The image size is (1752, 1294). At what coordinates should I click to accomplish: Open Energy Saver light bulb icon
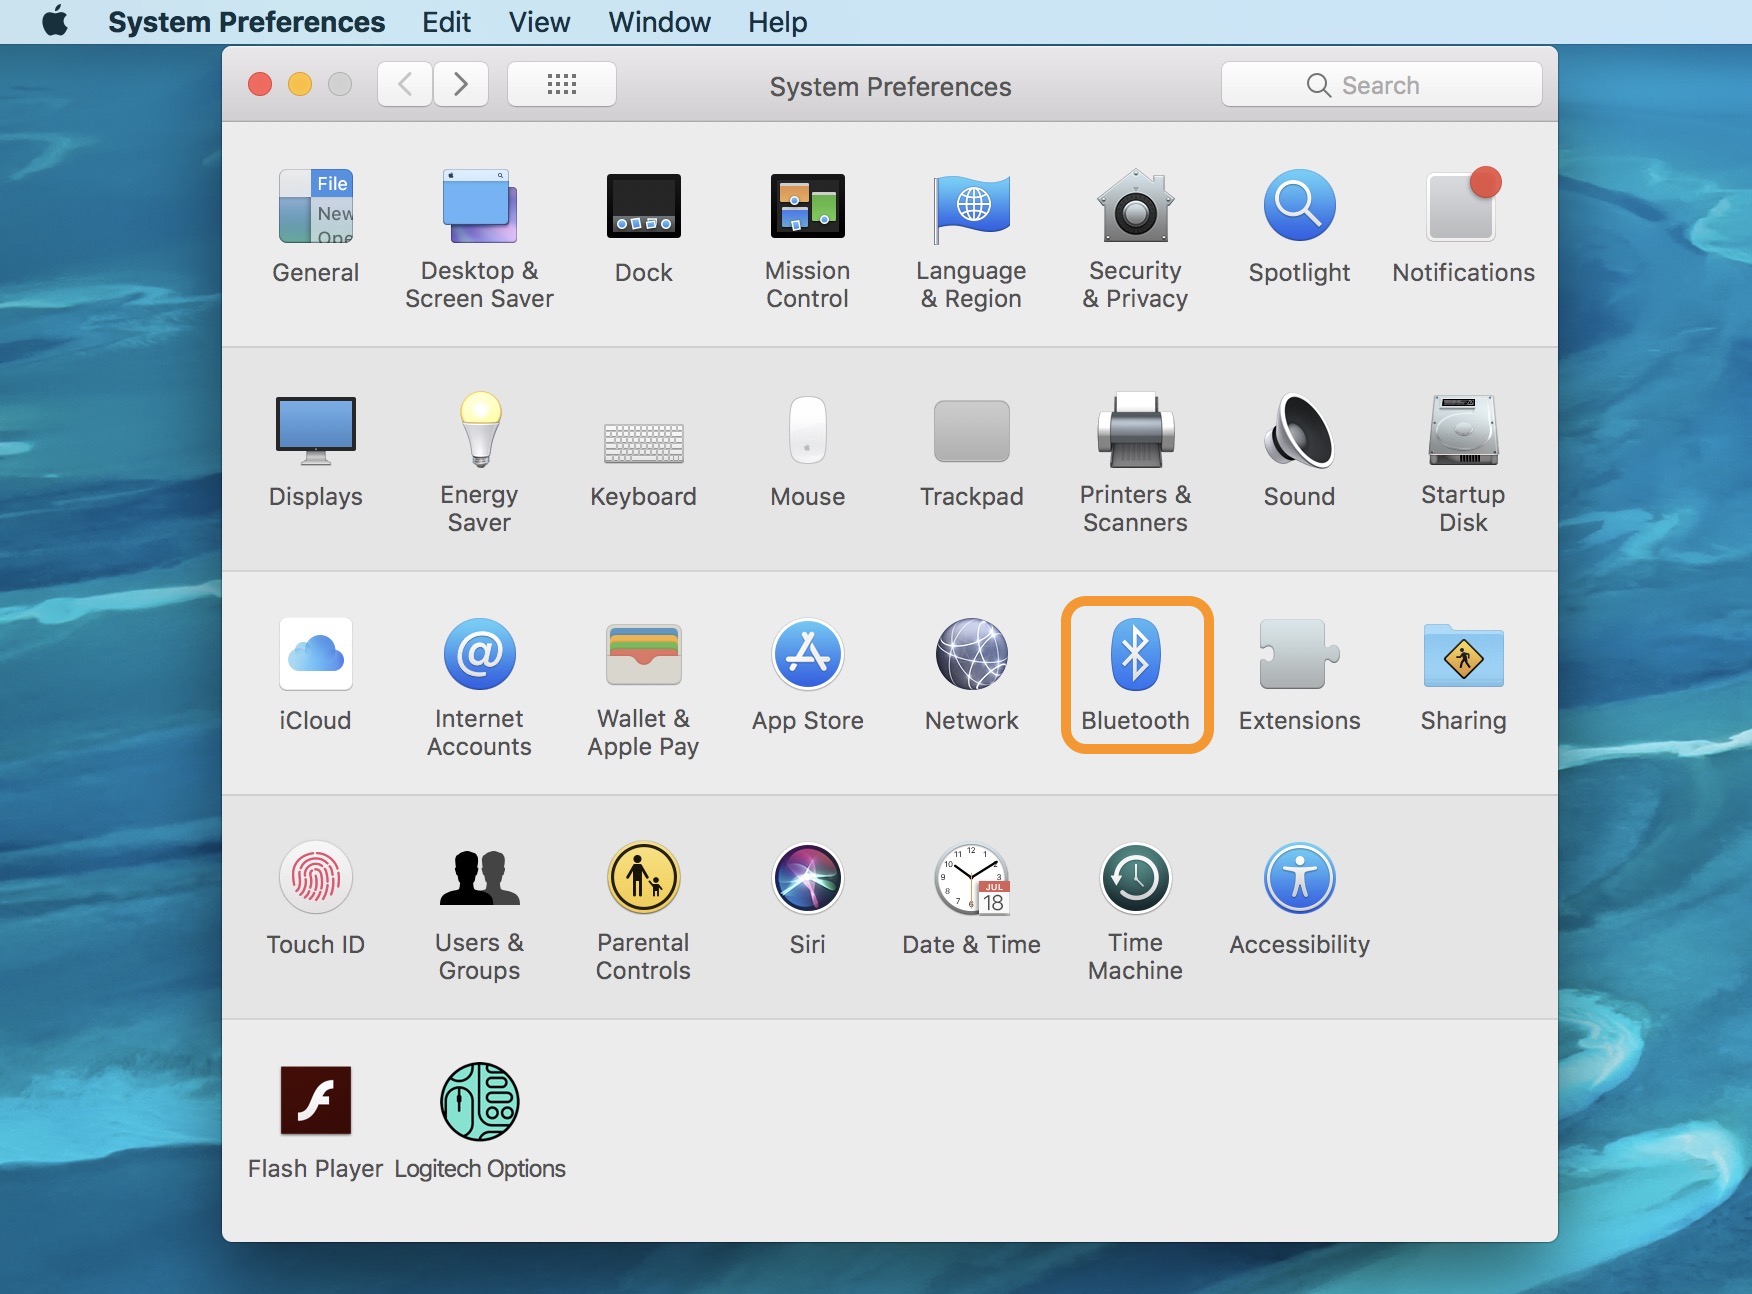click(479, 432)
